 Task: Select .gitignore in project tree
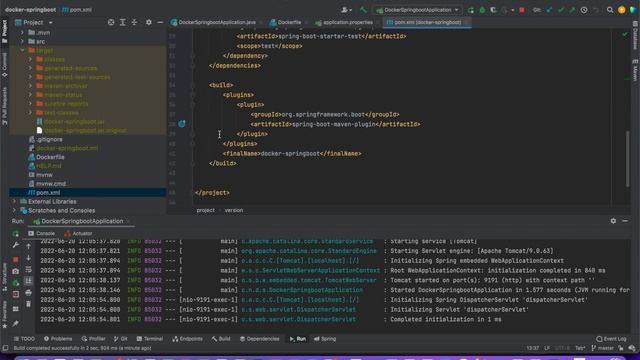pyautogui.click(x=45, y=139)
